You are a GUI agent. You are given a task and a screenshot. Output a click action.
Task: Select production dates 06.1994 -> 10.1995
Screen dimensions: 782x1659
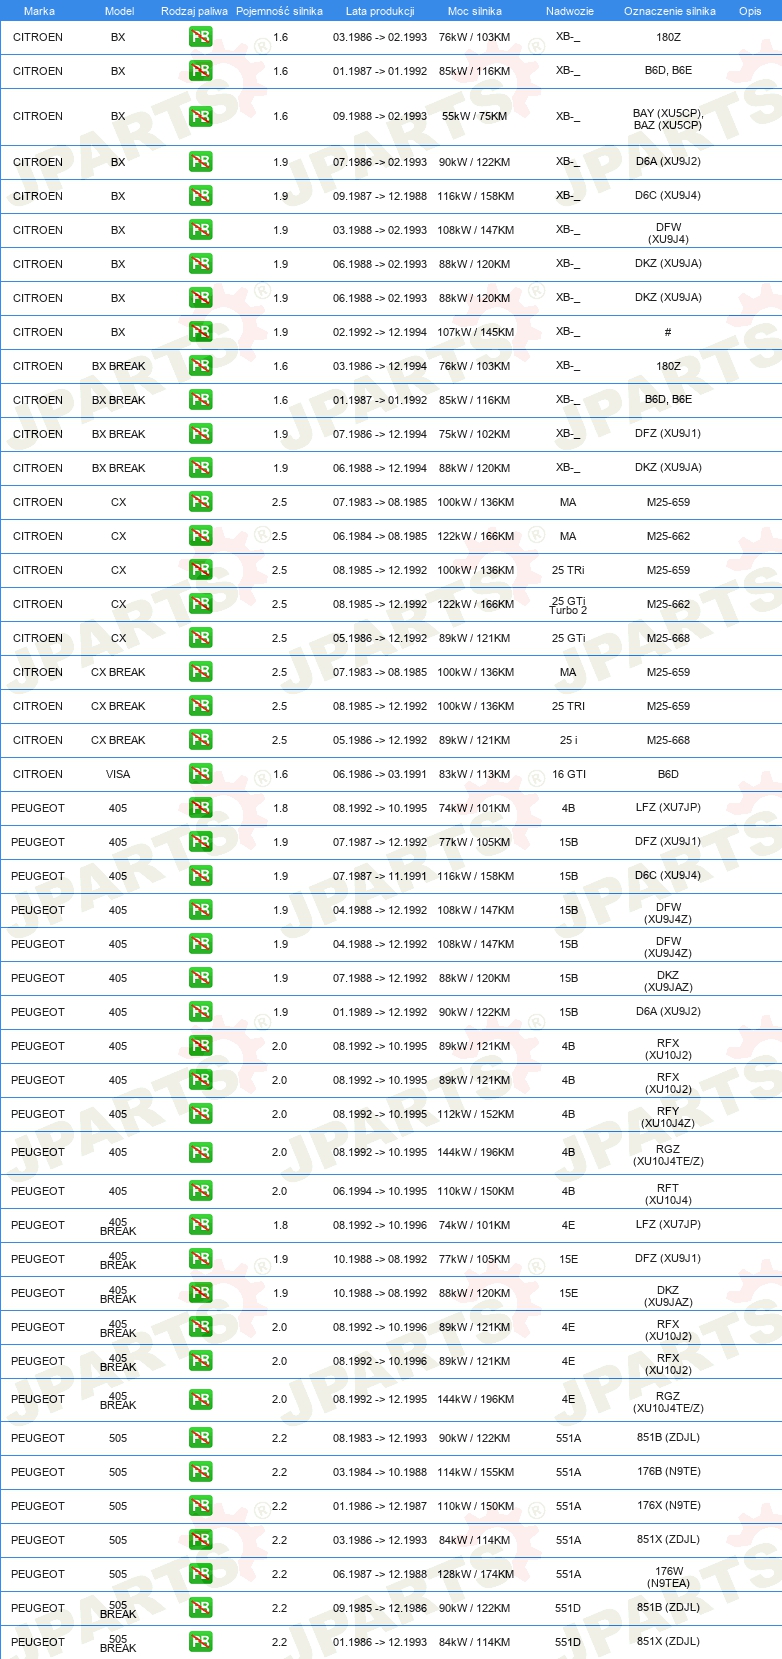point(380,1191)
